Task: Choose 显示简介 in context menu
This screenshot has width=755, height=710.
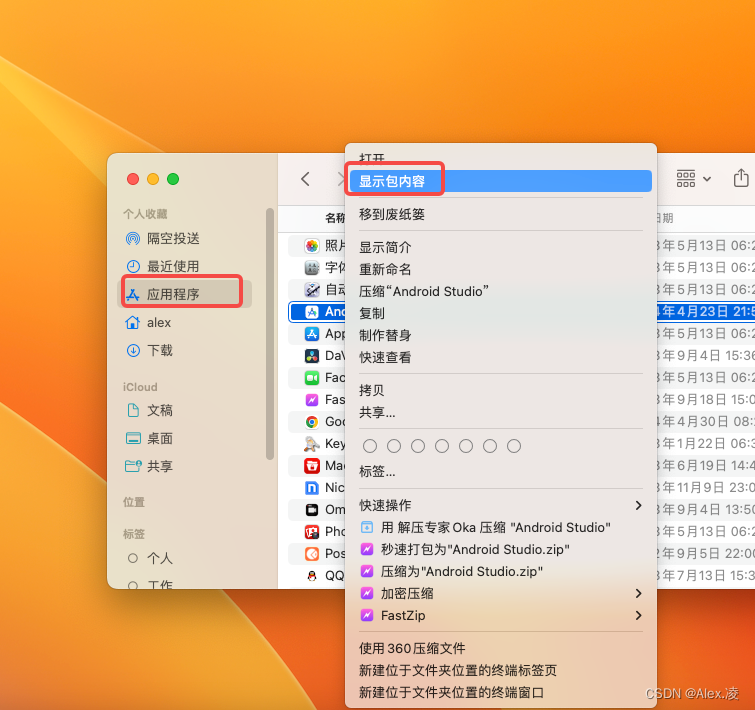Action: pos(501,247)
